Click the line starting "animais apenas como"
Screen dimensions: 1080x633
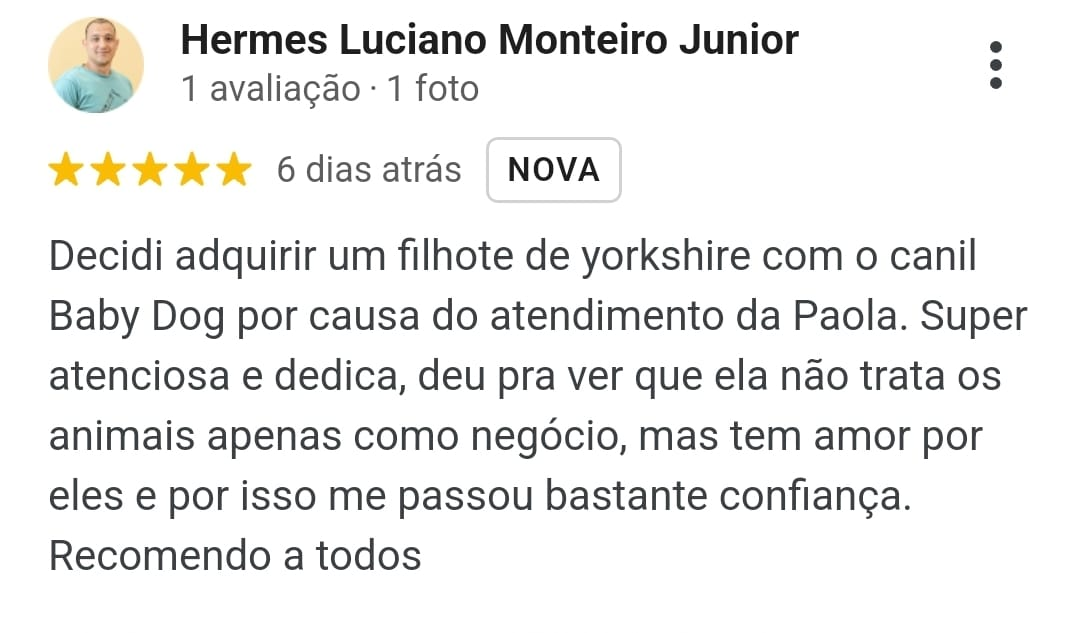[x=515, y=437]
